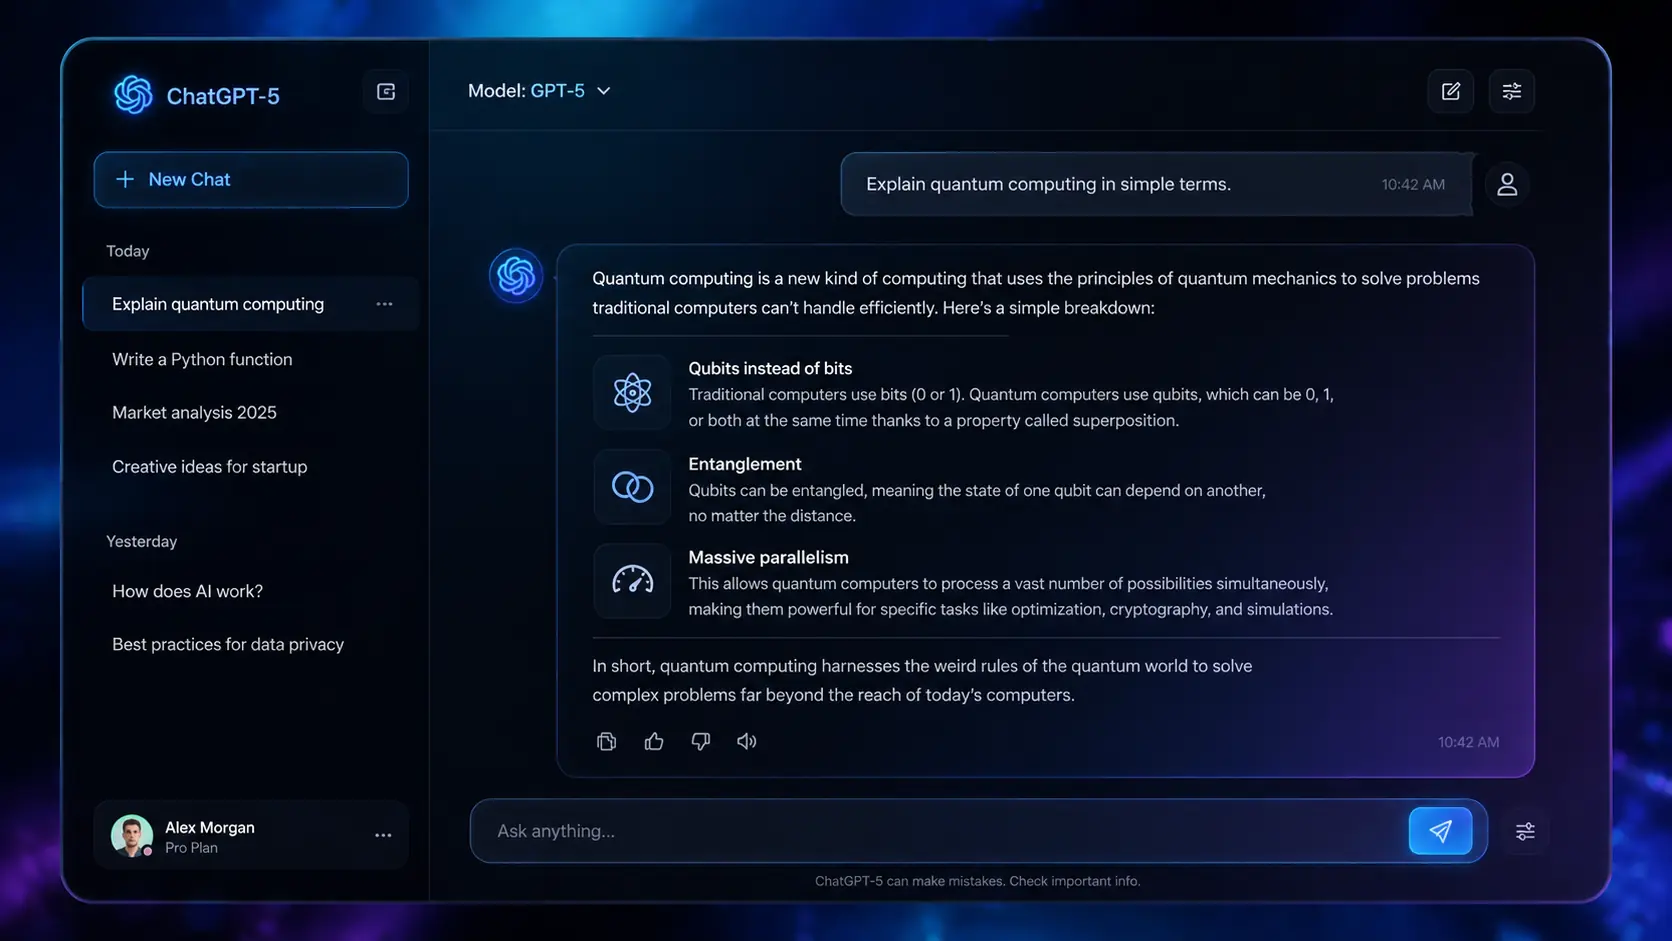Start a New Chat
The height and width of the screenshot is (941, 1672).
click(250, 180)
